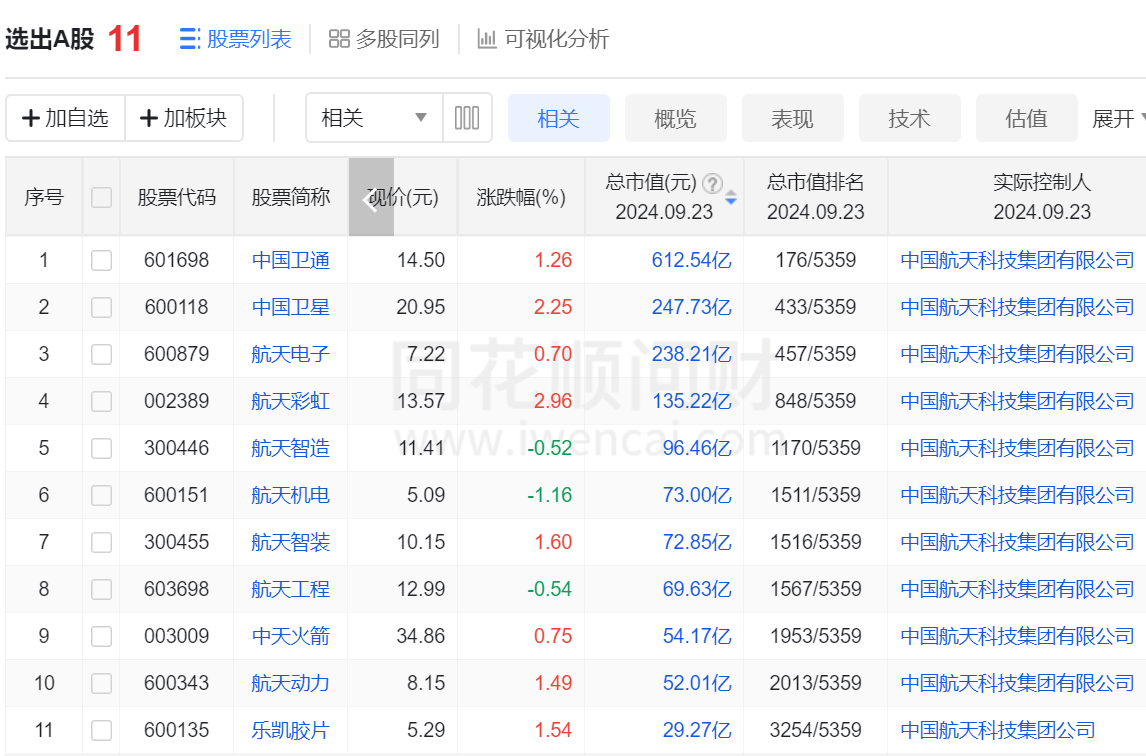Screen dimensions: 1146x756
Task: Open 可视化分析 chart view
Action: 543,39
